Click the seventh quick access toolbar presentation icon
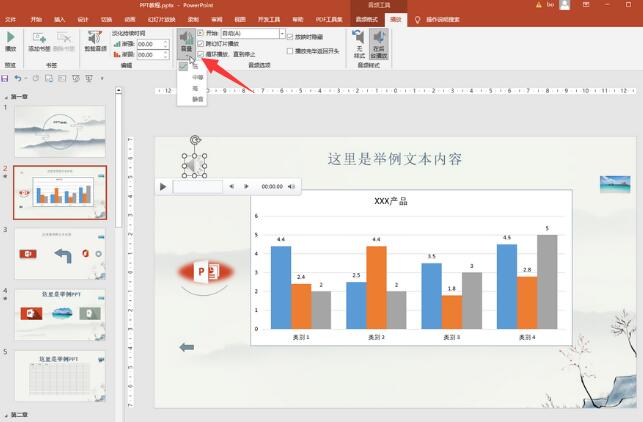The height and width of the screenshot is (422, 643). (x=89, y=78)
